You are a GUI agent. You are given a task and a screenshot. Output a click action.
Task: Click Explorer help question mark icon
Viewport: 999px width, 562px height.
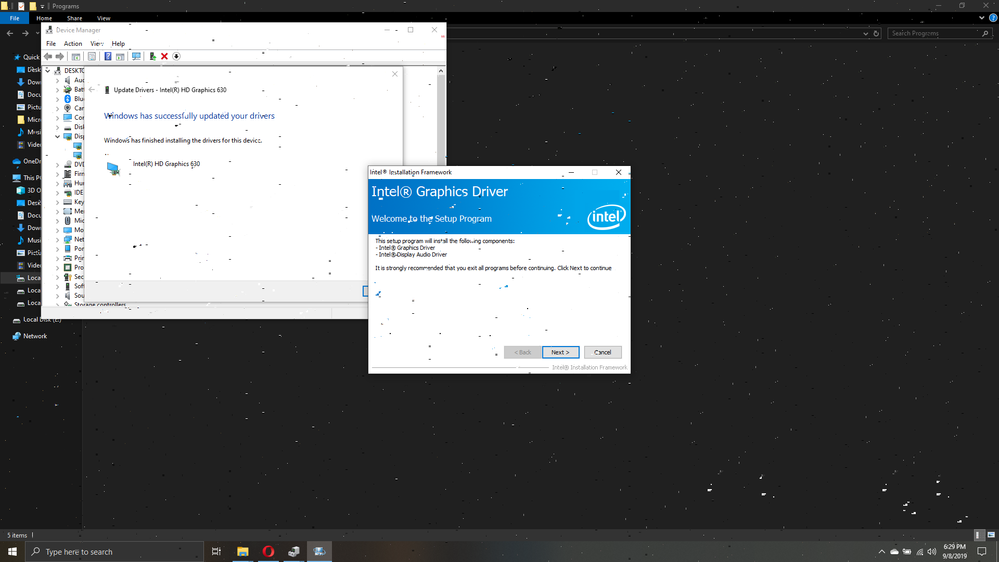click(993, 18)
